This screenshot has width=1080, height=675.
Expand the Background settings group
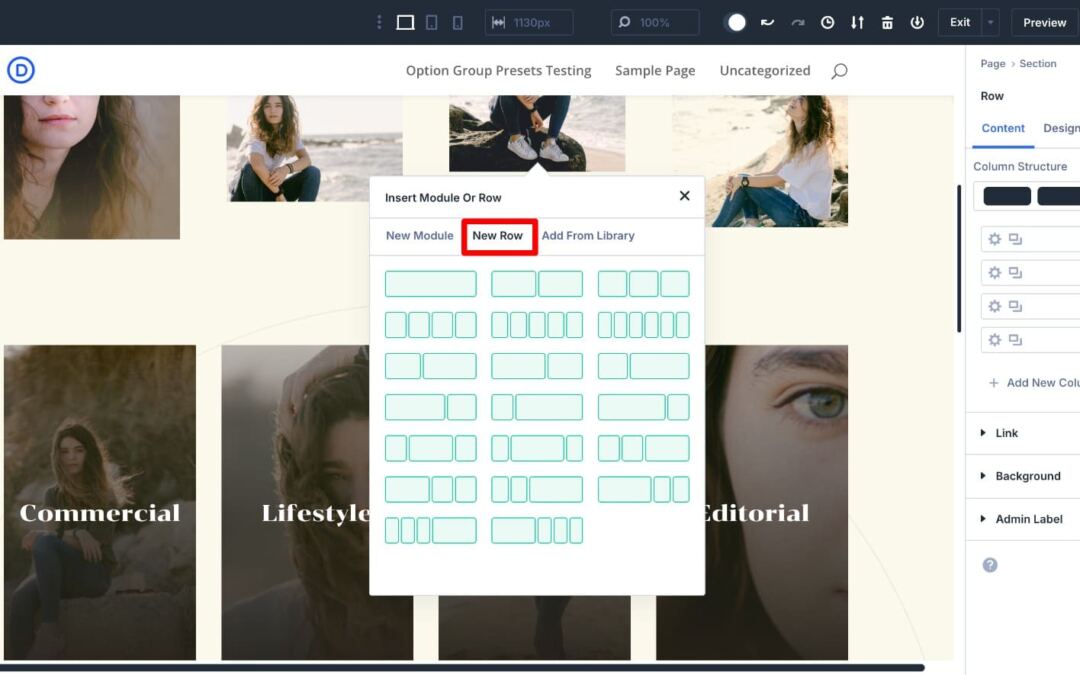click(x=1027, y=476)
